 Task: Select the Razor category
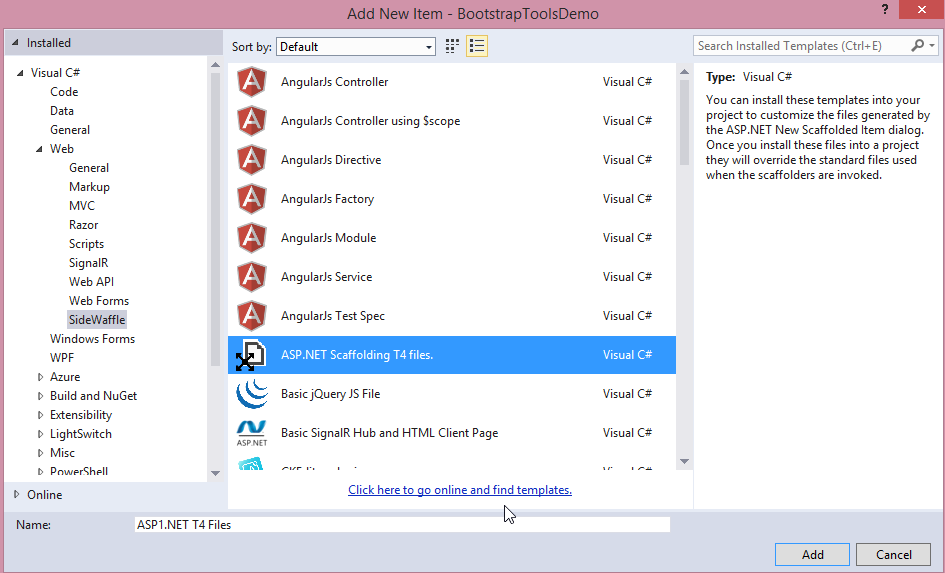click(83, 225)
